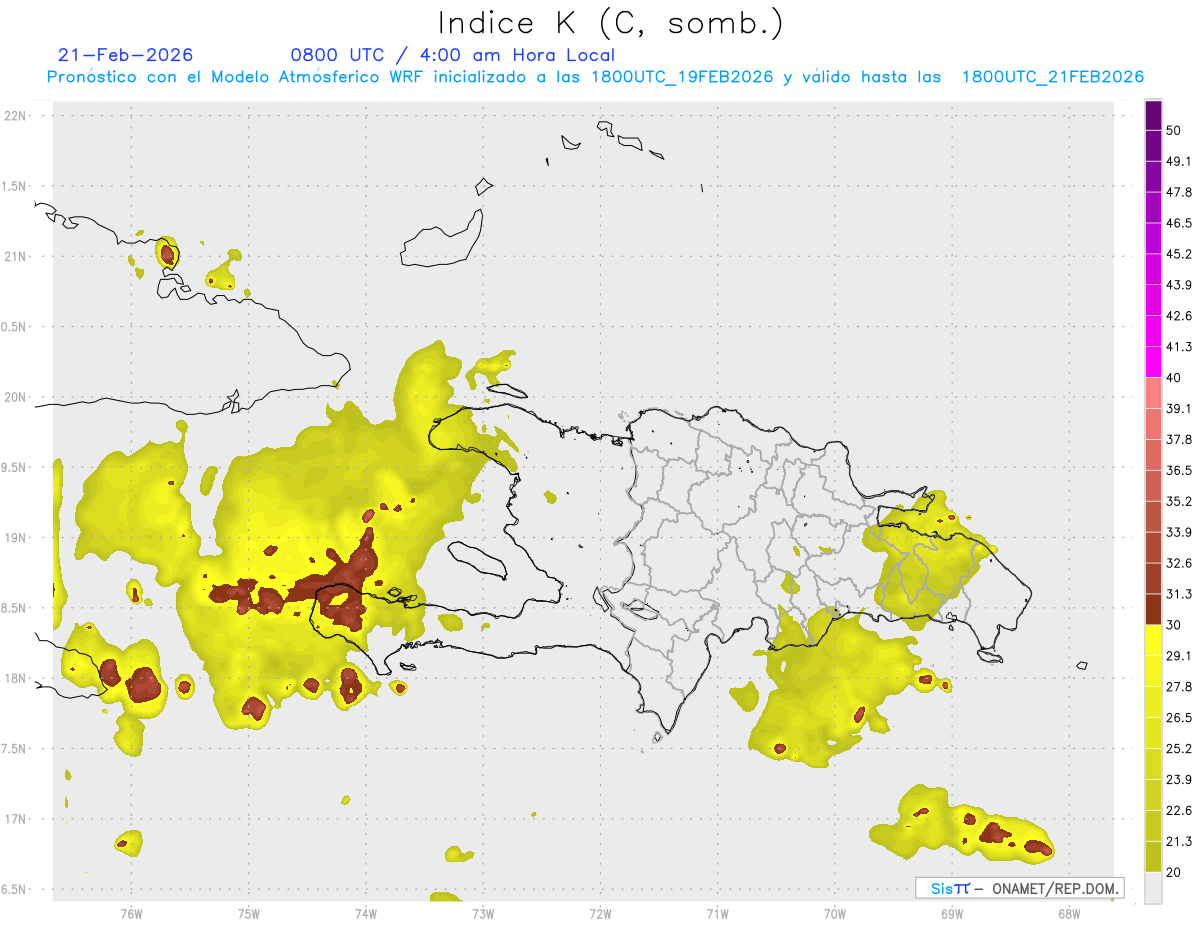This screenshot has height=927, width=1200.
Task: Select the latitude axis label "20N"
Action: click(x=17, y=397)
